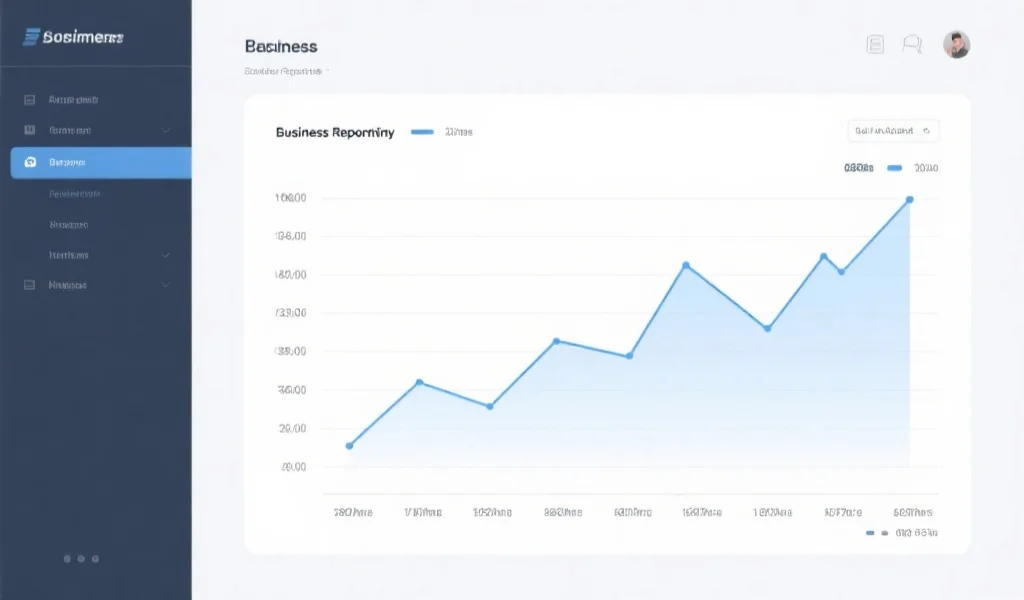The image size is (1024, 600).
Task: Click the striped logo icon in the sidebar header
Action: (x=31, y=37)
